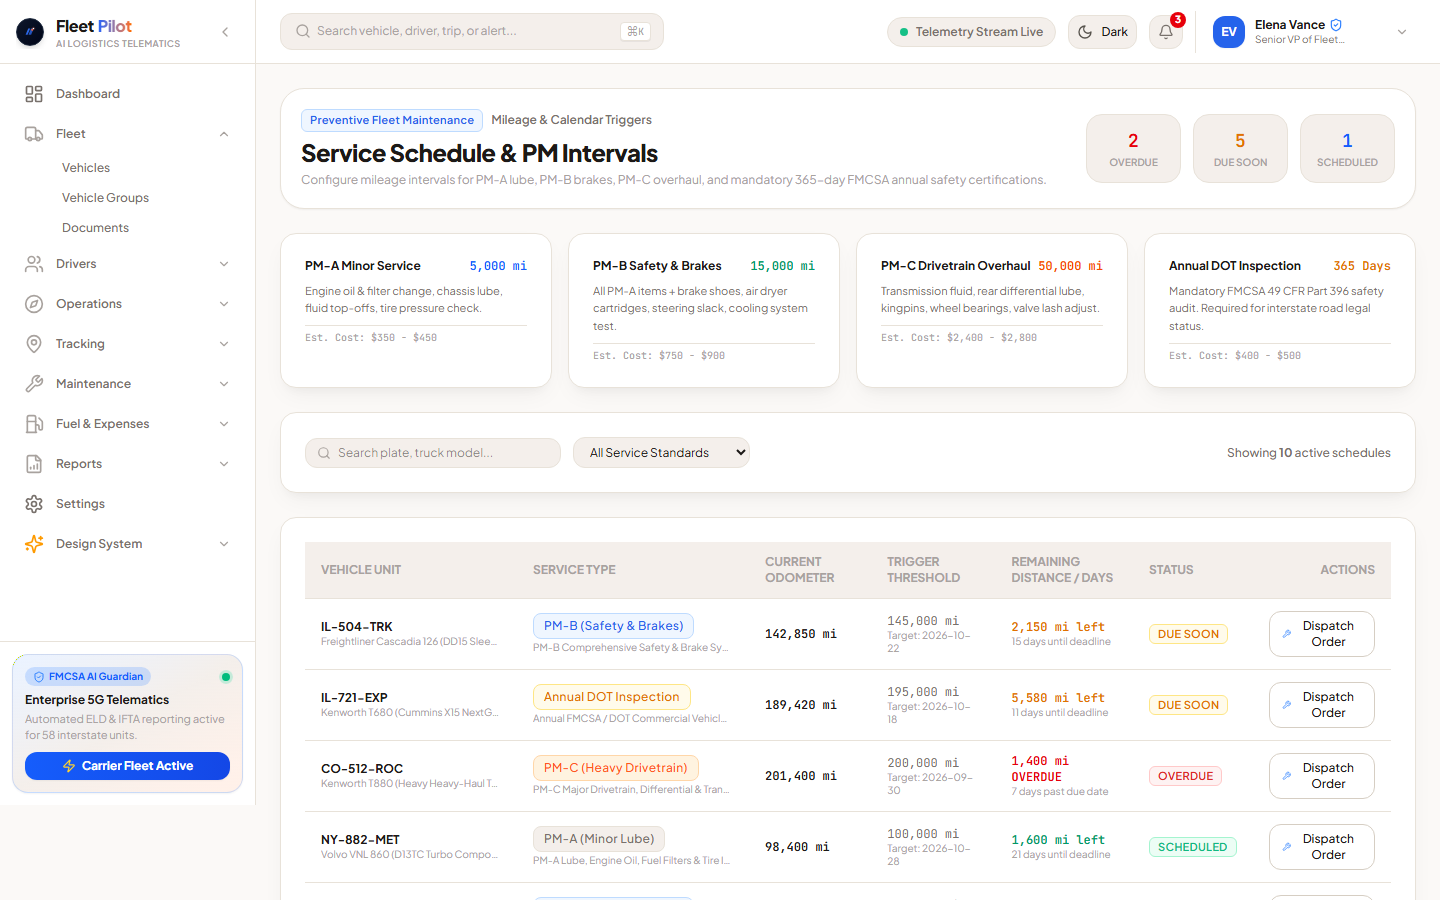The height and width of the screenshot is (900, 1440).
Task: Click the Dashboard grid icon
Action: tap(34, 94)
